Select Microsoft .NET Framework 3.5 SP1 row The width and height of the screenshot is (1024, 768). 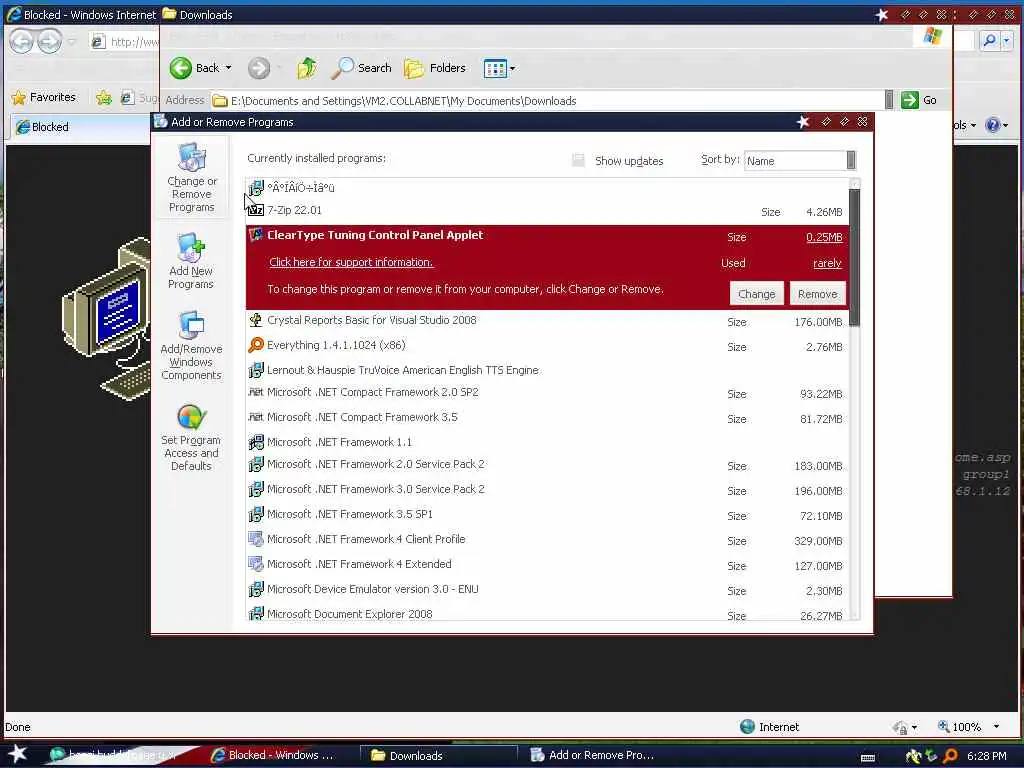click(547, 515)
